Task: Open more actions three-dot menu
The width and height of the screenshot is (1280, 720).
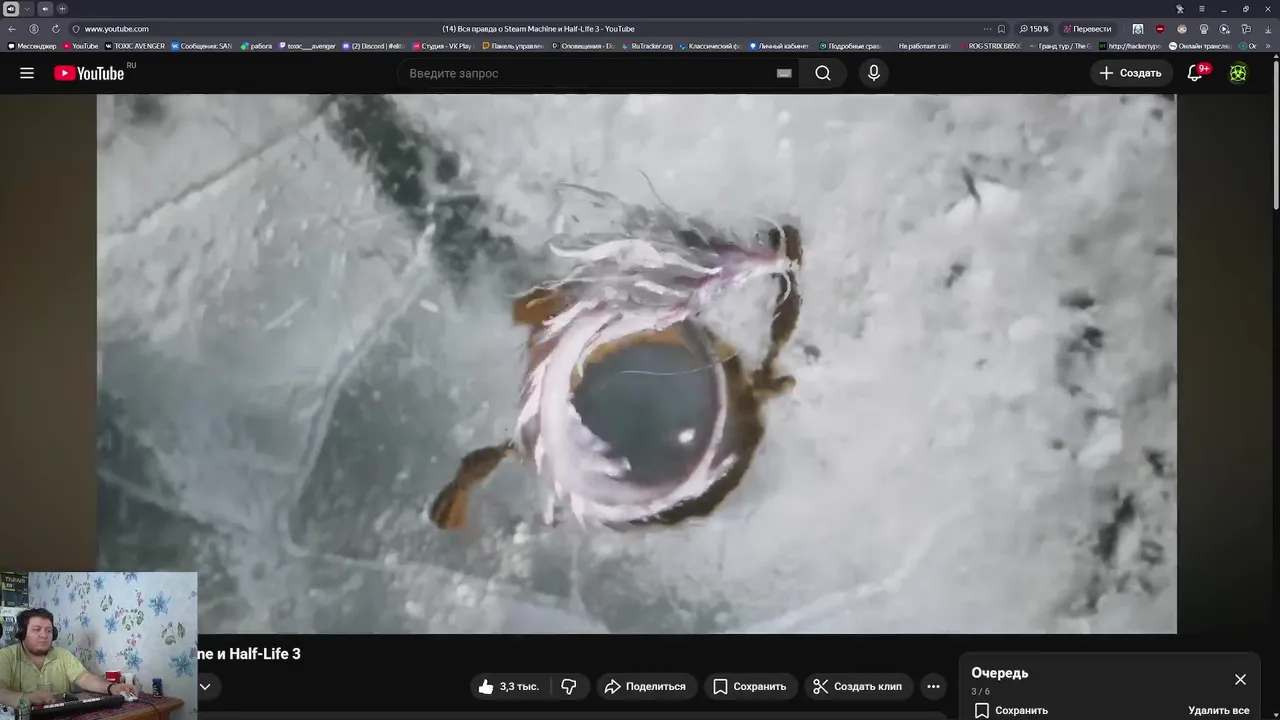Action: tap(933, 686)
